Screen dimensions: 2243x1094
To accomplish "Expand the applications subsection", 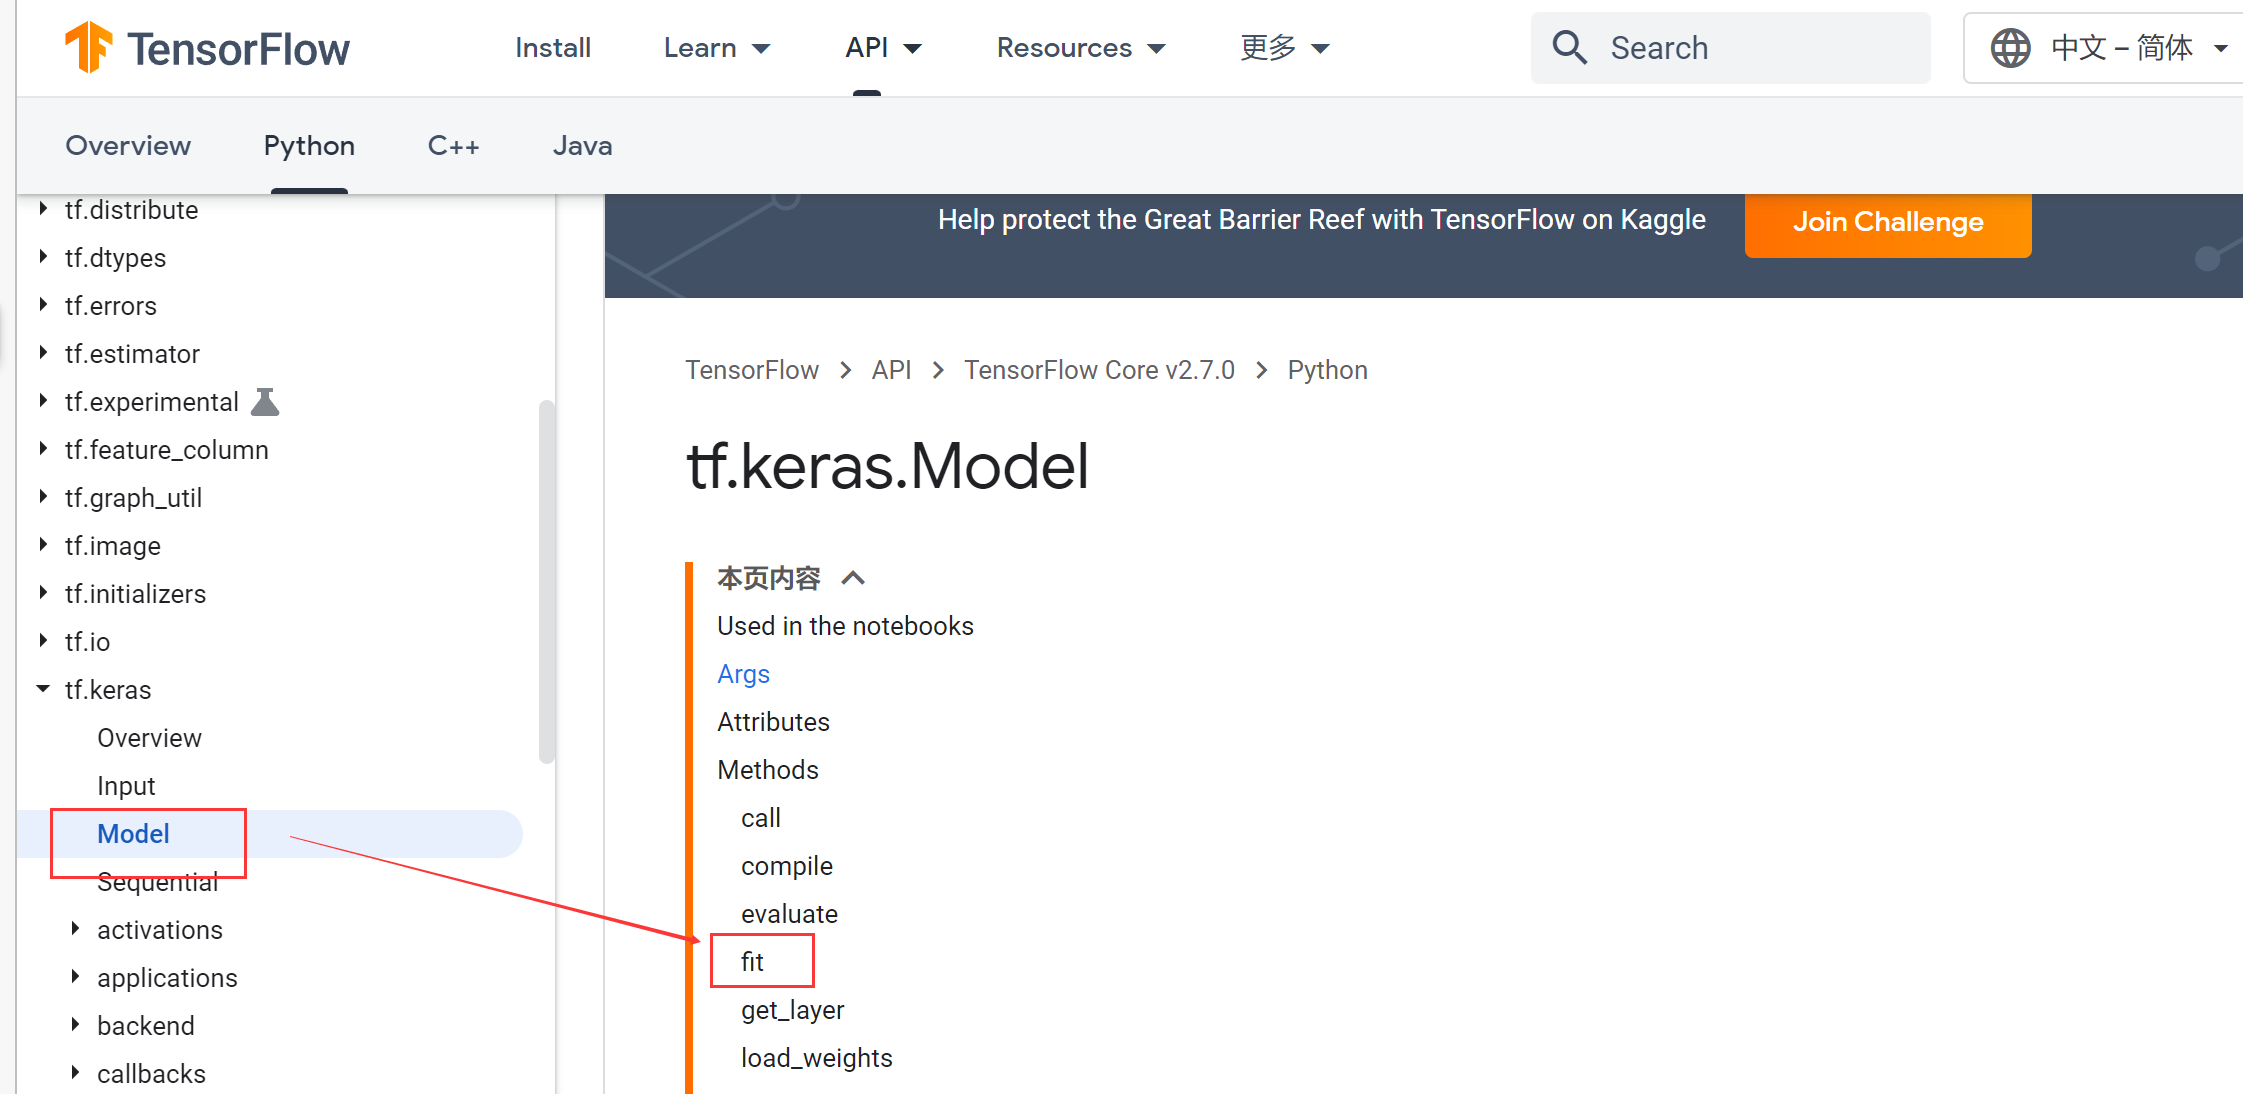I will pos(75,977).
